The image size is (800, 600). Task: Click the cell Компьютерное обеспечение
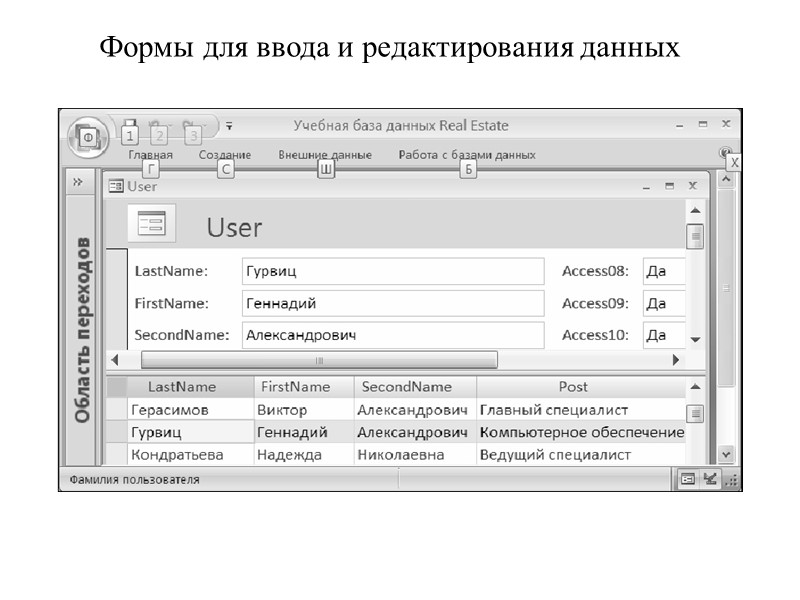click(582, 432)
